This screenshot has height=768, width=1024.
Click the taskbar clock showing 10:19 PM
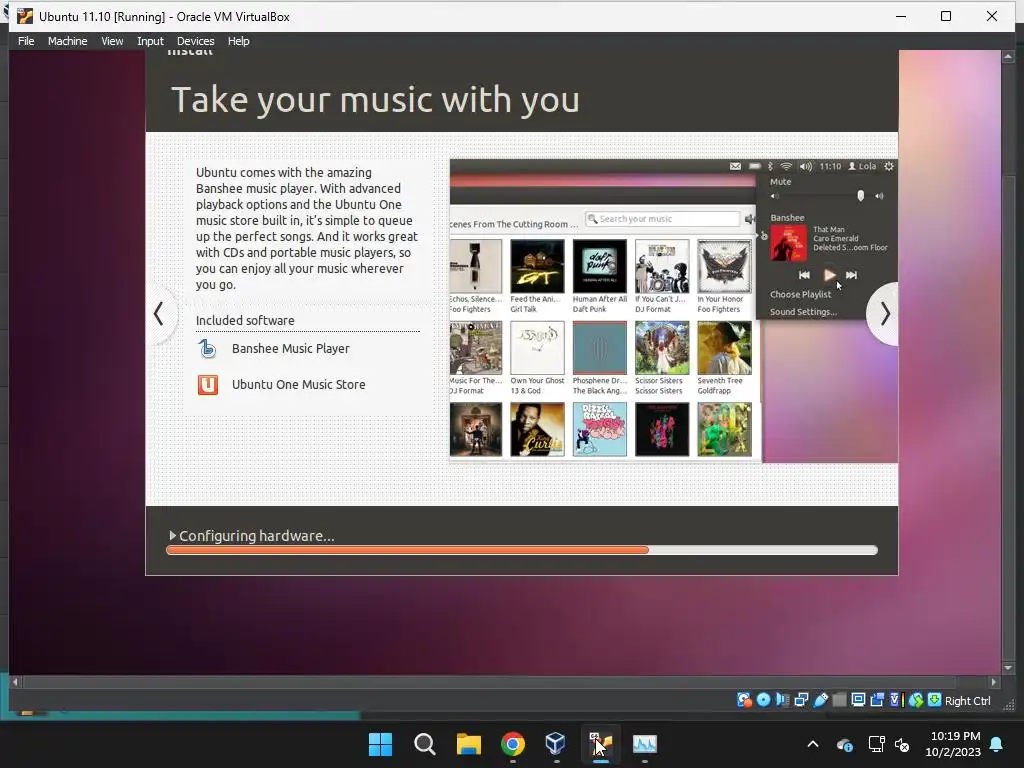[953, 744]
